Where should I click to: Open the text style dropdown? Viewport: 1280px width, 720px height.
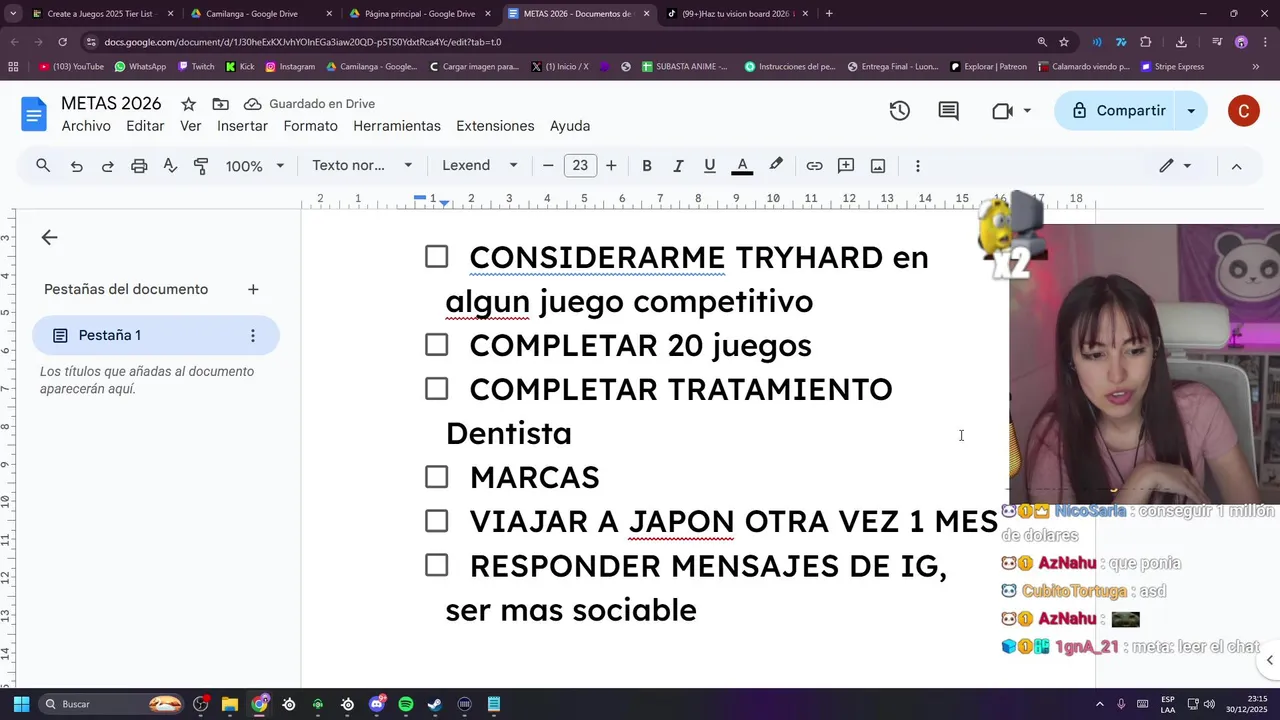[x=362, y=166]
